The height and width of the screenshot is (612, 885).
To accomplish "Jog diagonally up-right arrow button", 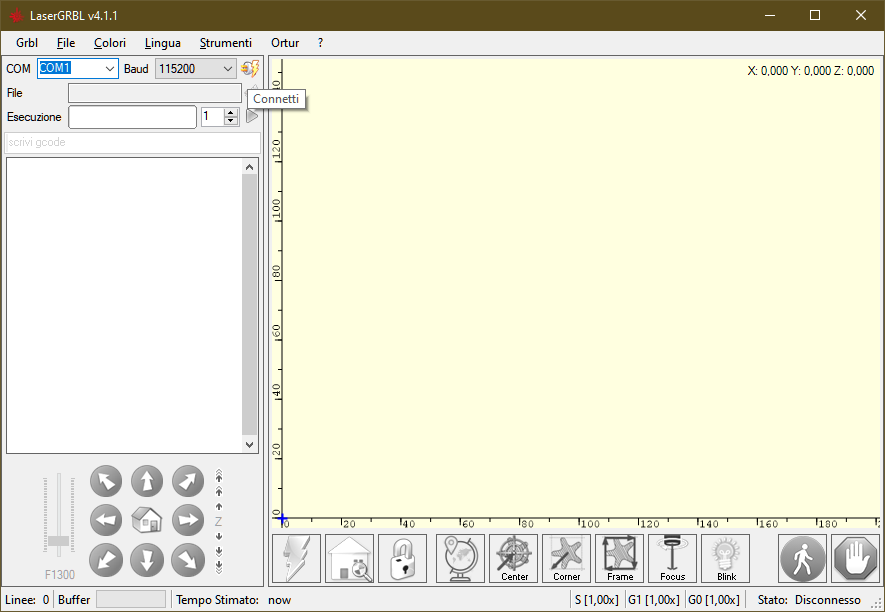I will pyautogui.click(x=188, y=481).
